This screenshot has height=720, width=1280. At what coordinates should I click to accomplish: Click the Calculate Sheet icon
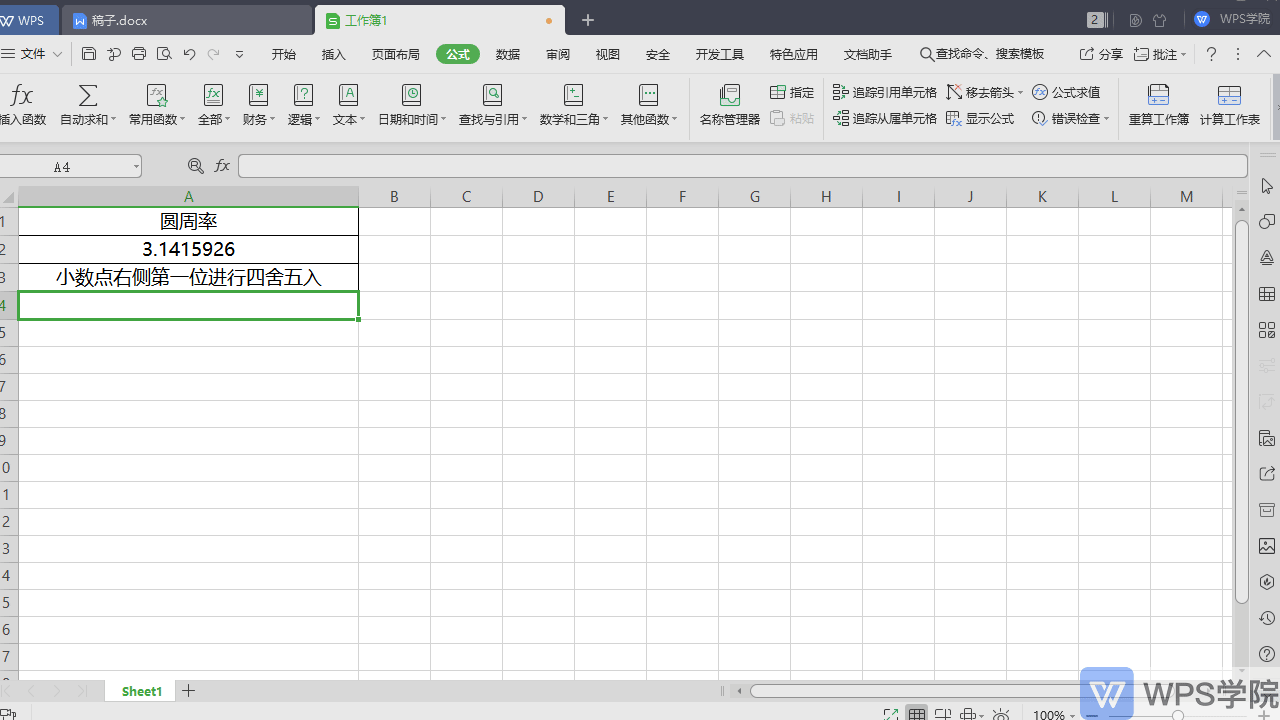[x=1229, y=96]
